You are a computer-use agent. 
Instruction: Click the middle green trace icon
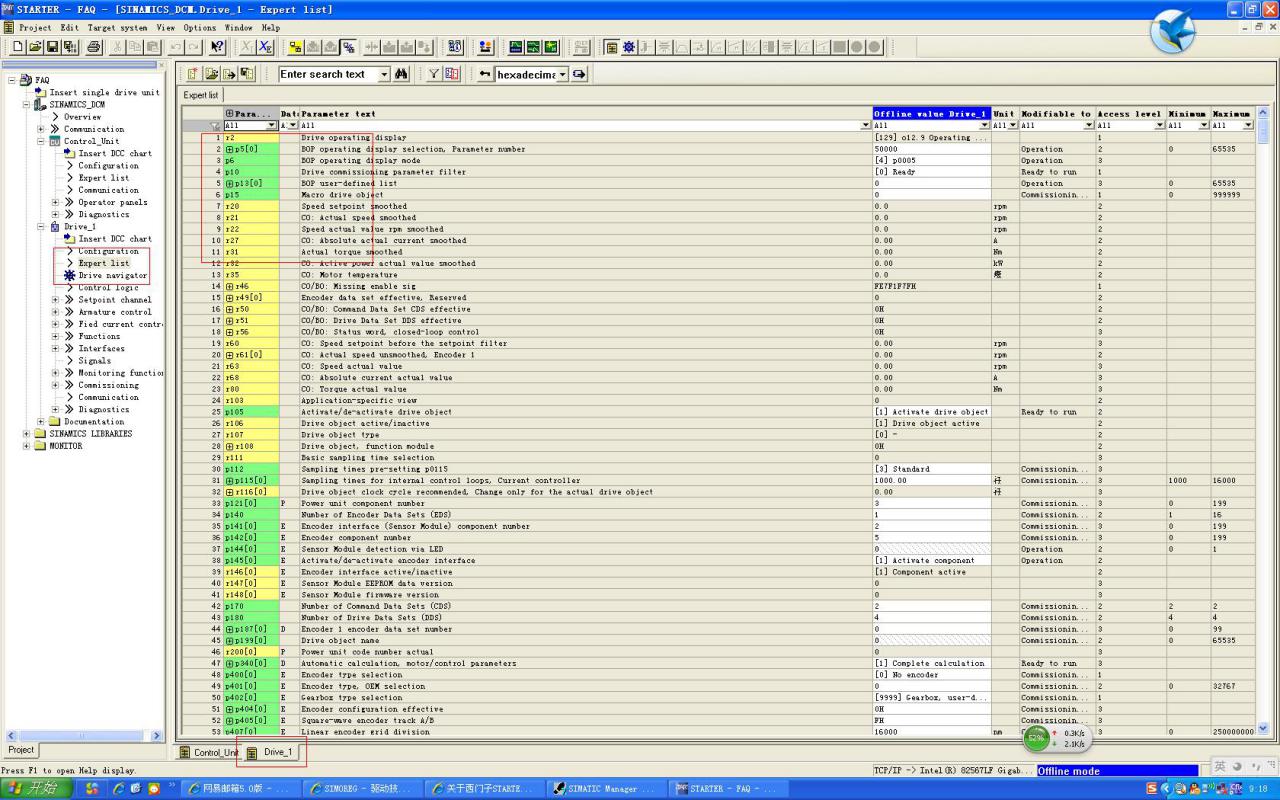pyautogui.click(x=534, y=47)
